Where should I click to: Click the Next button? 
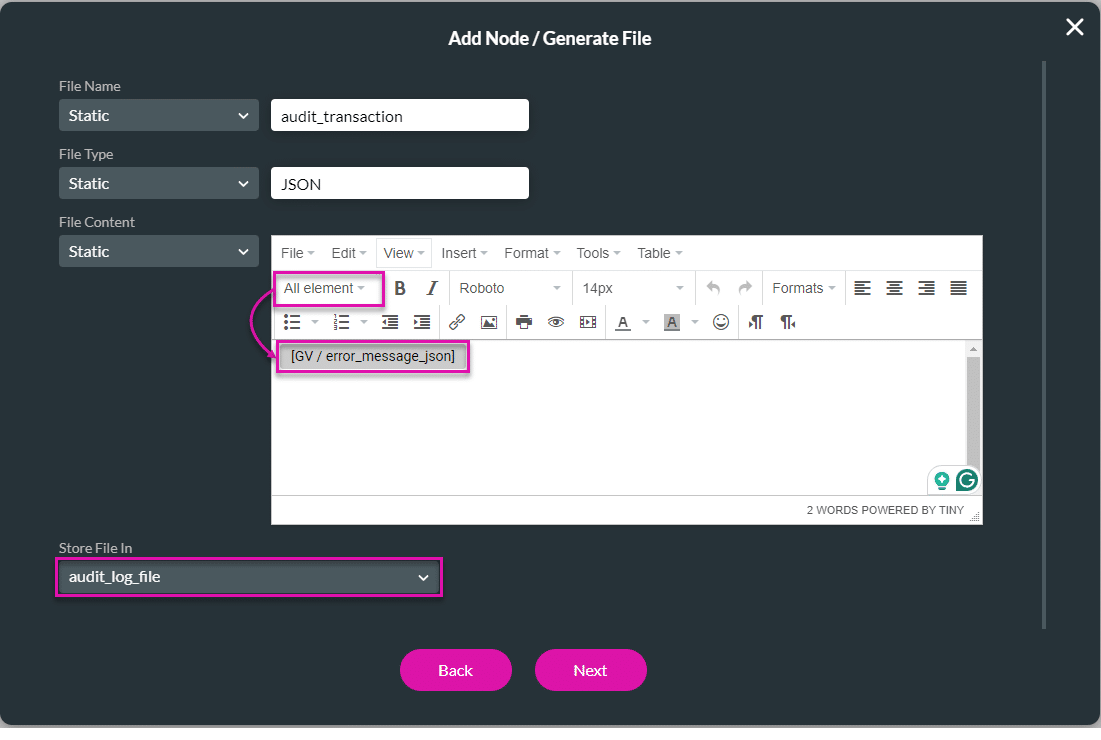[x=590, y=670]
